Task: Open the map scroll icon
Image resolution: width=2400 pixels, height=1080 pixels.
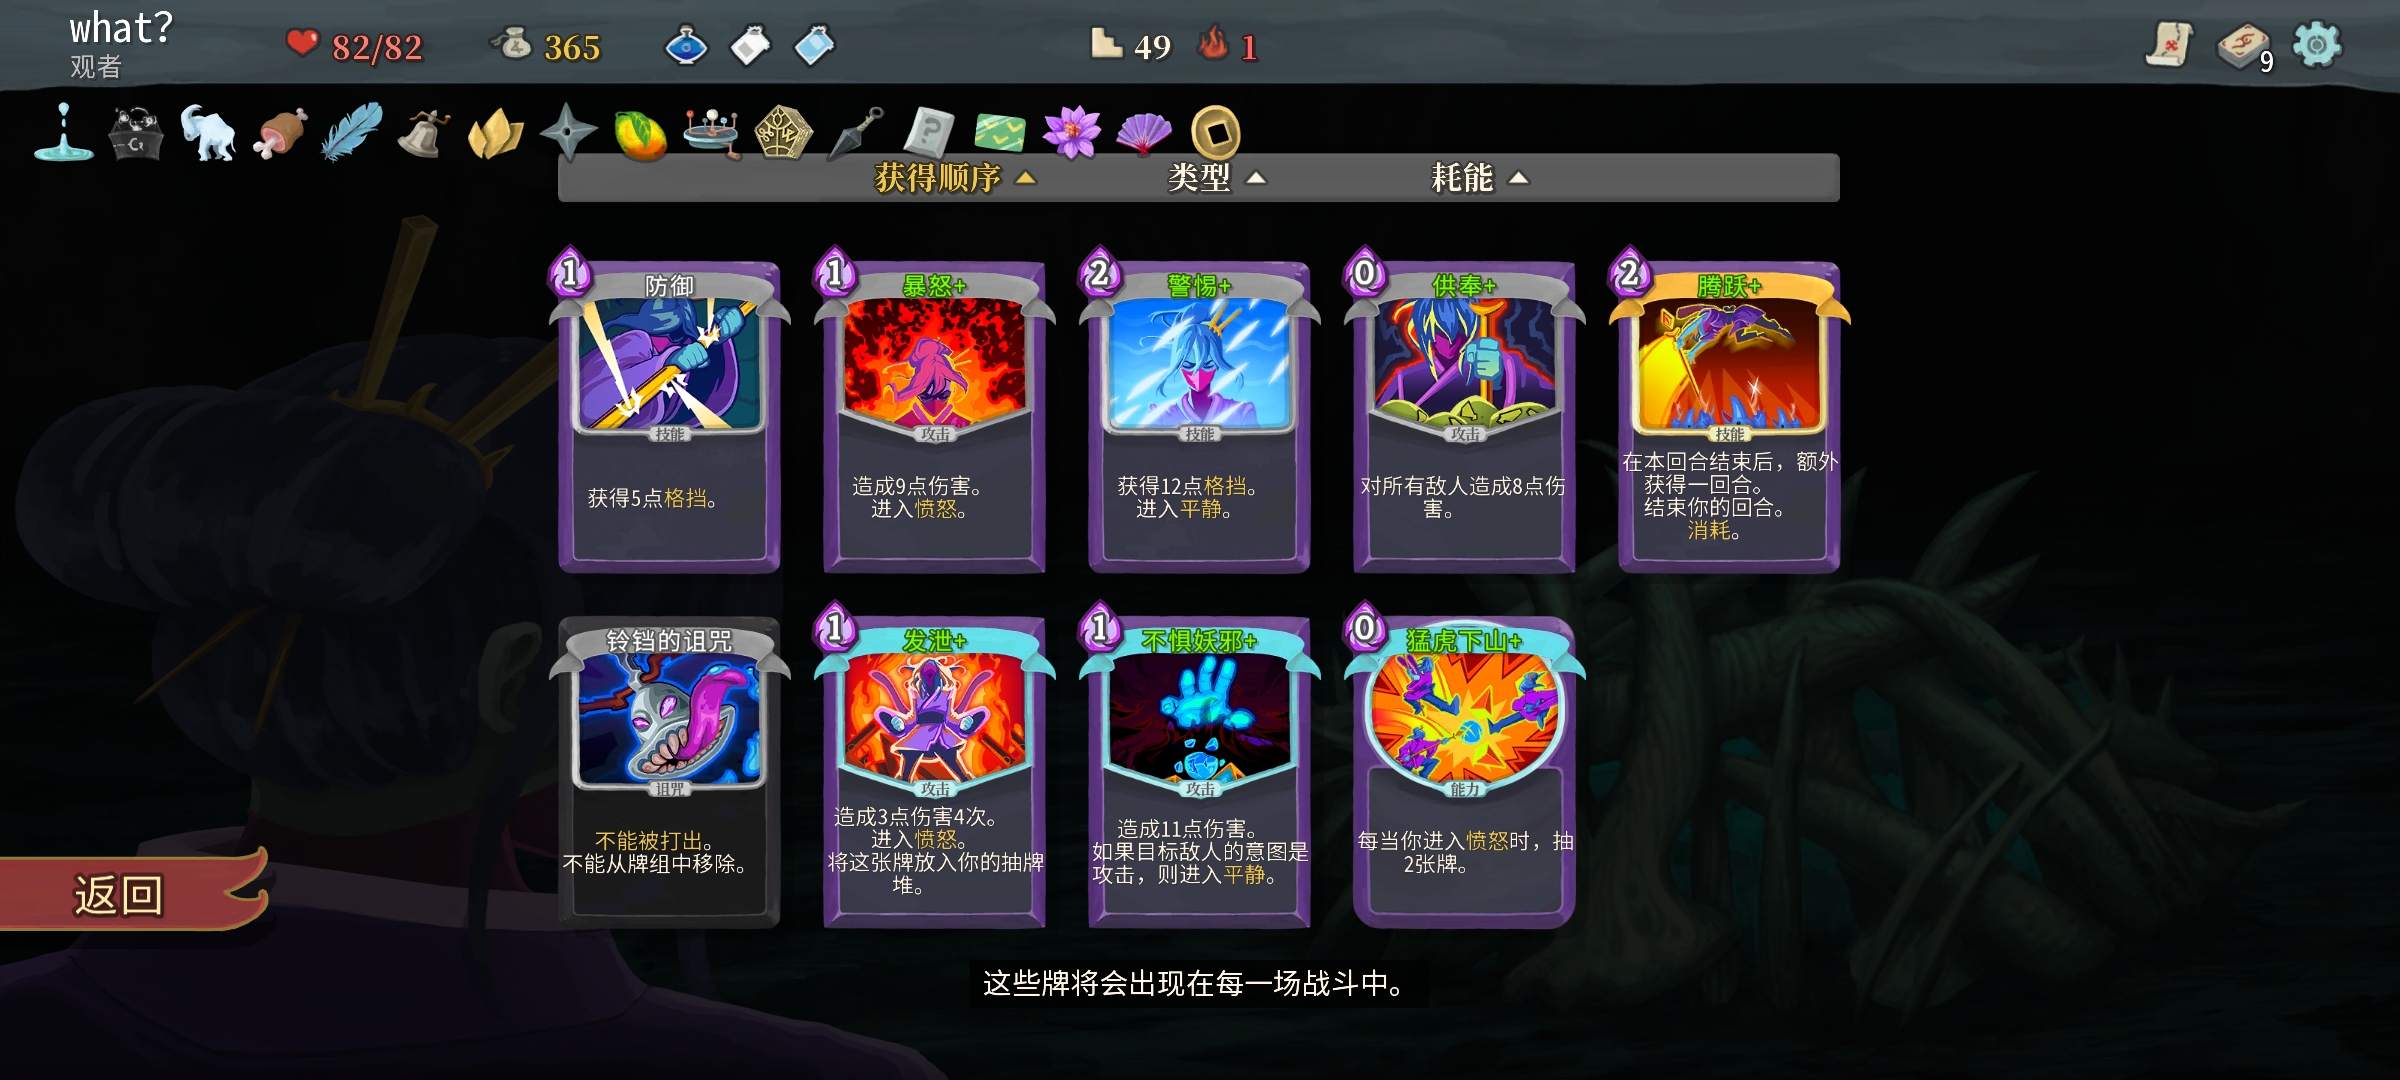Action: pos(2169,45)
